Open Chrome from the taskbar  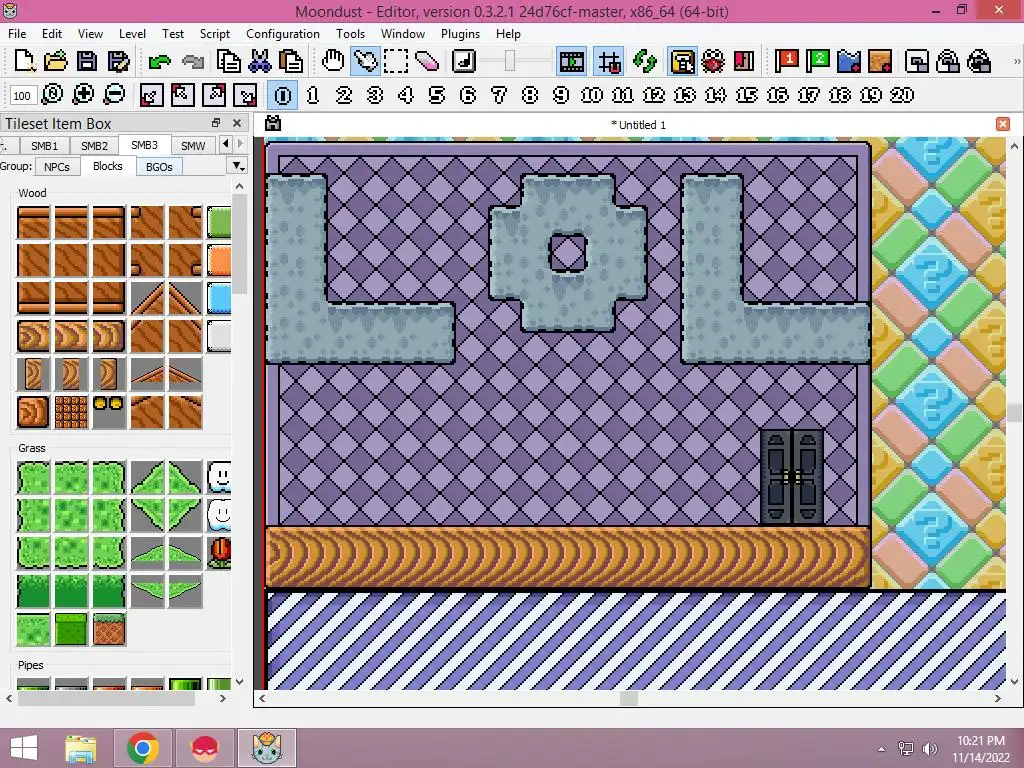click(x=143, y=748)
